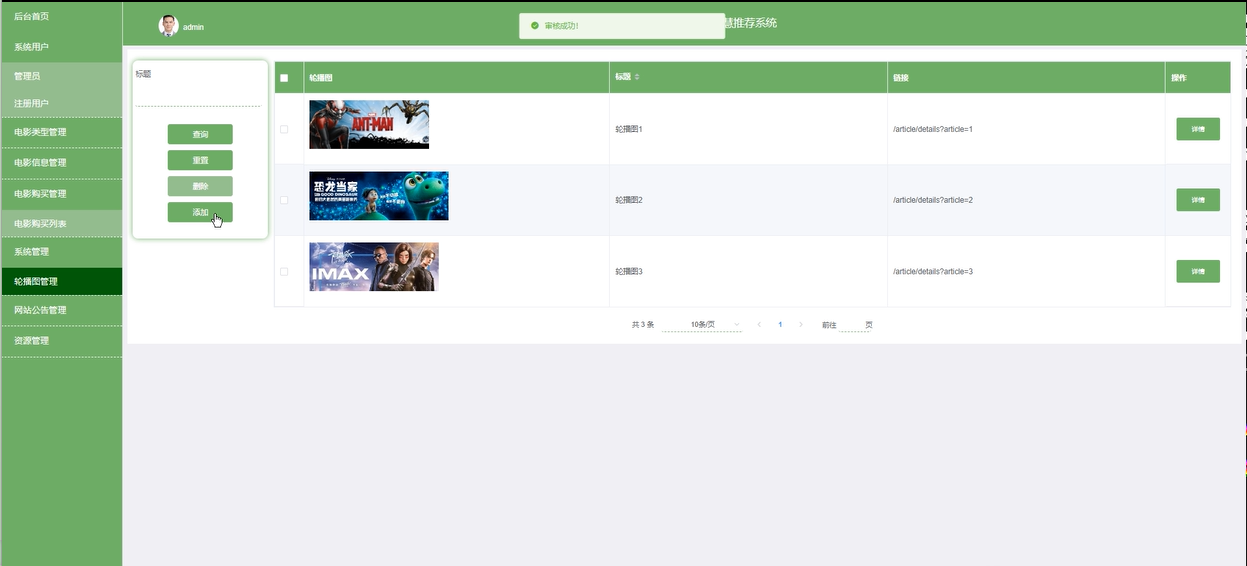The height and width of the screenshot is (566, 1247).
Task: Go to previous page arrow
Action: coord(759,325)
